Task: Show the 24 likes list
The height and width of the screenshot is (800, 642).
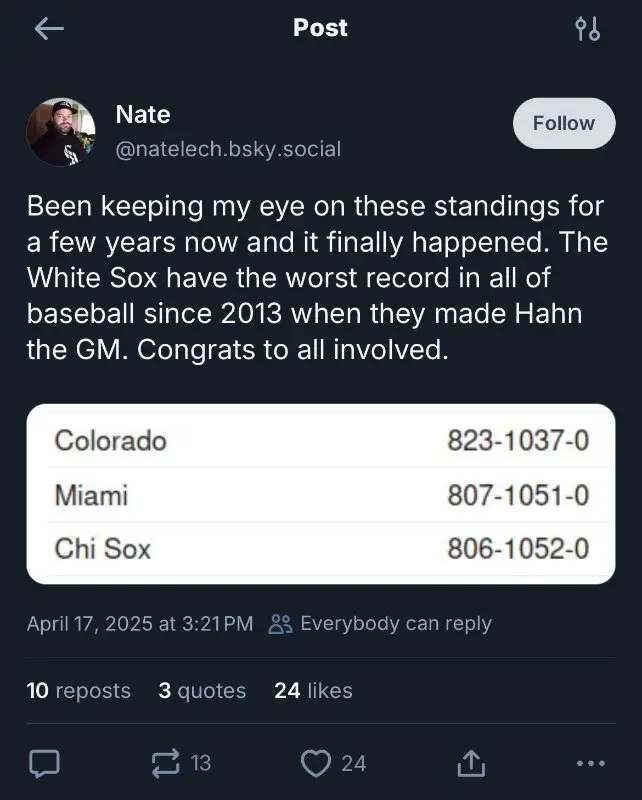Action: (x=313, y=690)
